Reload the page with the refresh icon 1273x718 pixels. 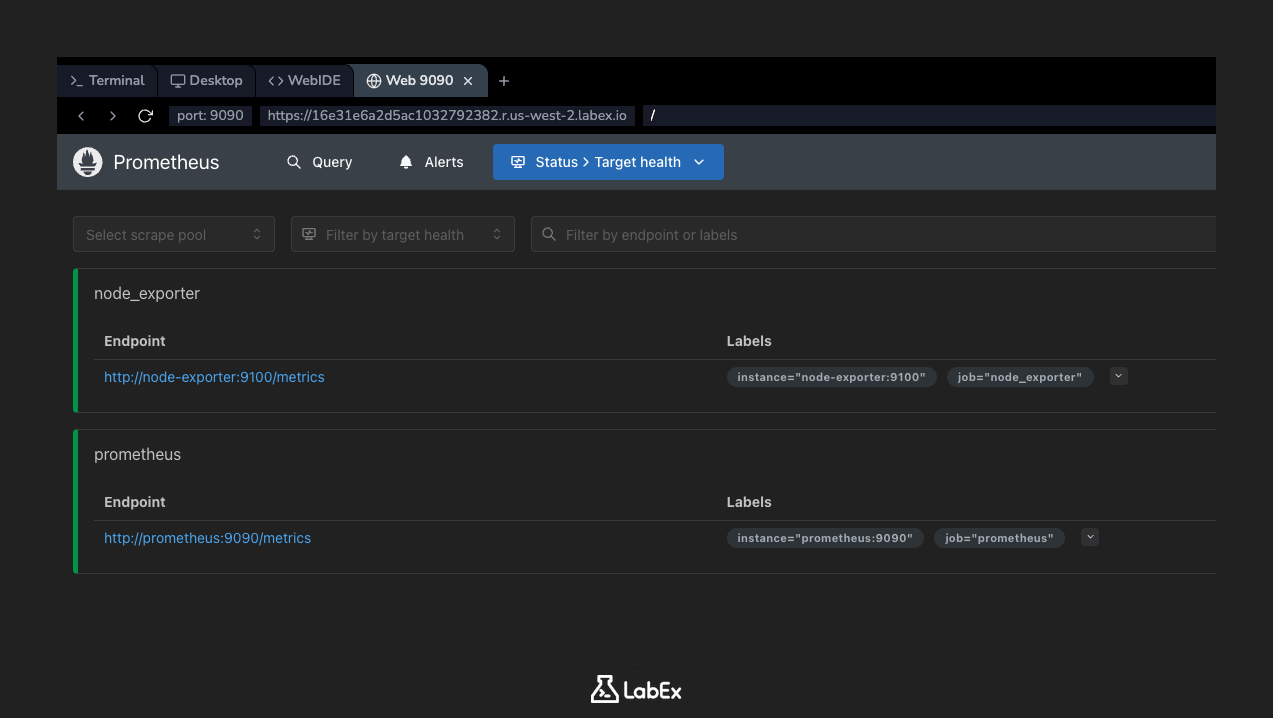(145, 115)
